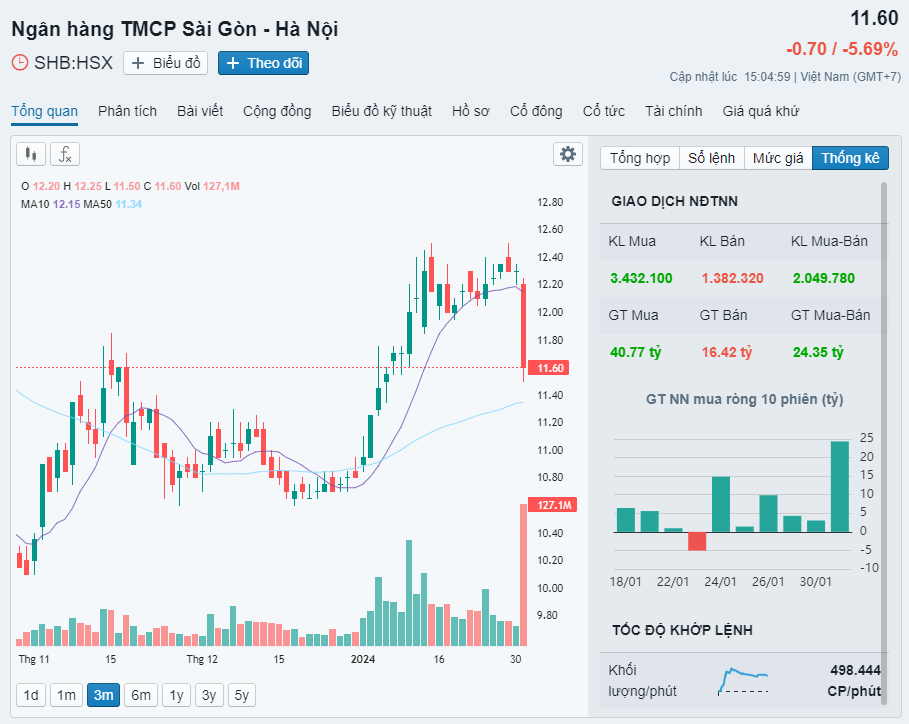909x724 pixels.
Task: Click the TỐC ĐỘ KHỚP LỆNH heading
Action: tap(682, 630)
